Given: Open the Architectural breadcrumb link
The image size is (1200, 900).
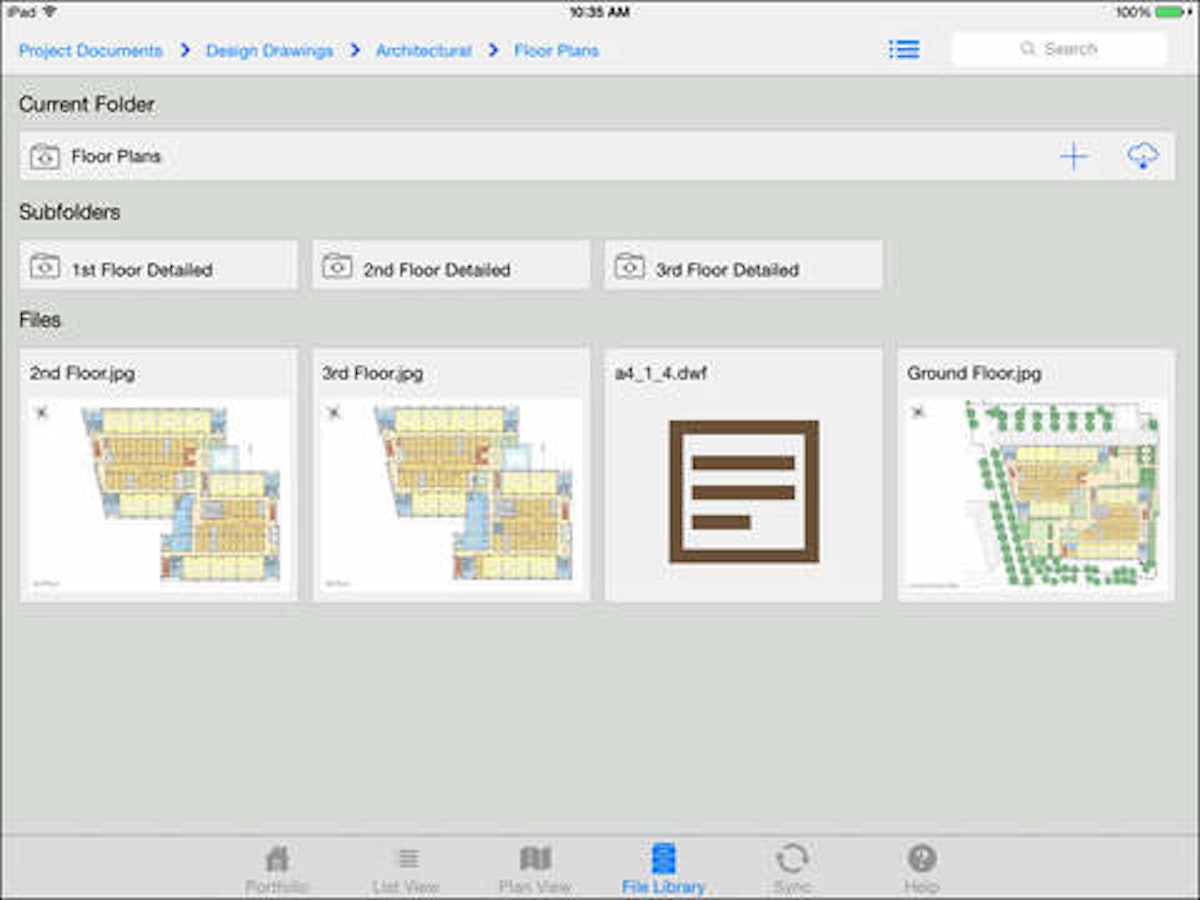Looking at the screenshot, I should (x=422, y=49).
